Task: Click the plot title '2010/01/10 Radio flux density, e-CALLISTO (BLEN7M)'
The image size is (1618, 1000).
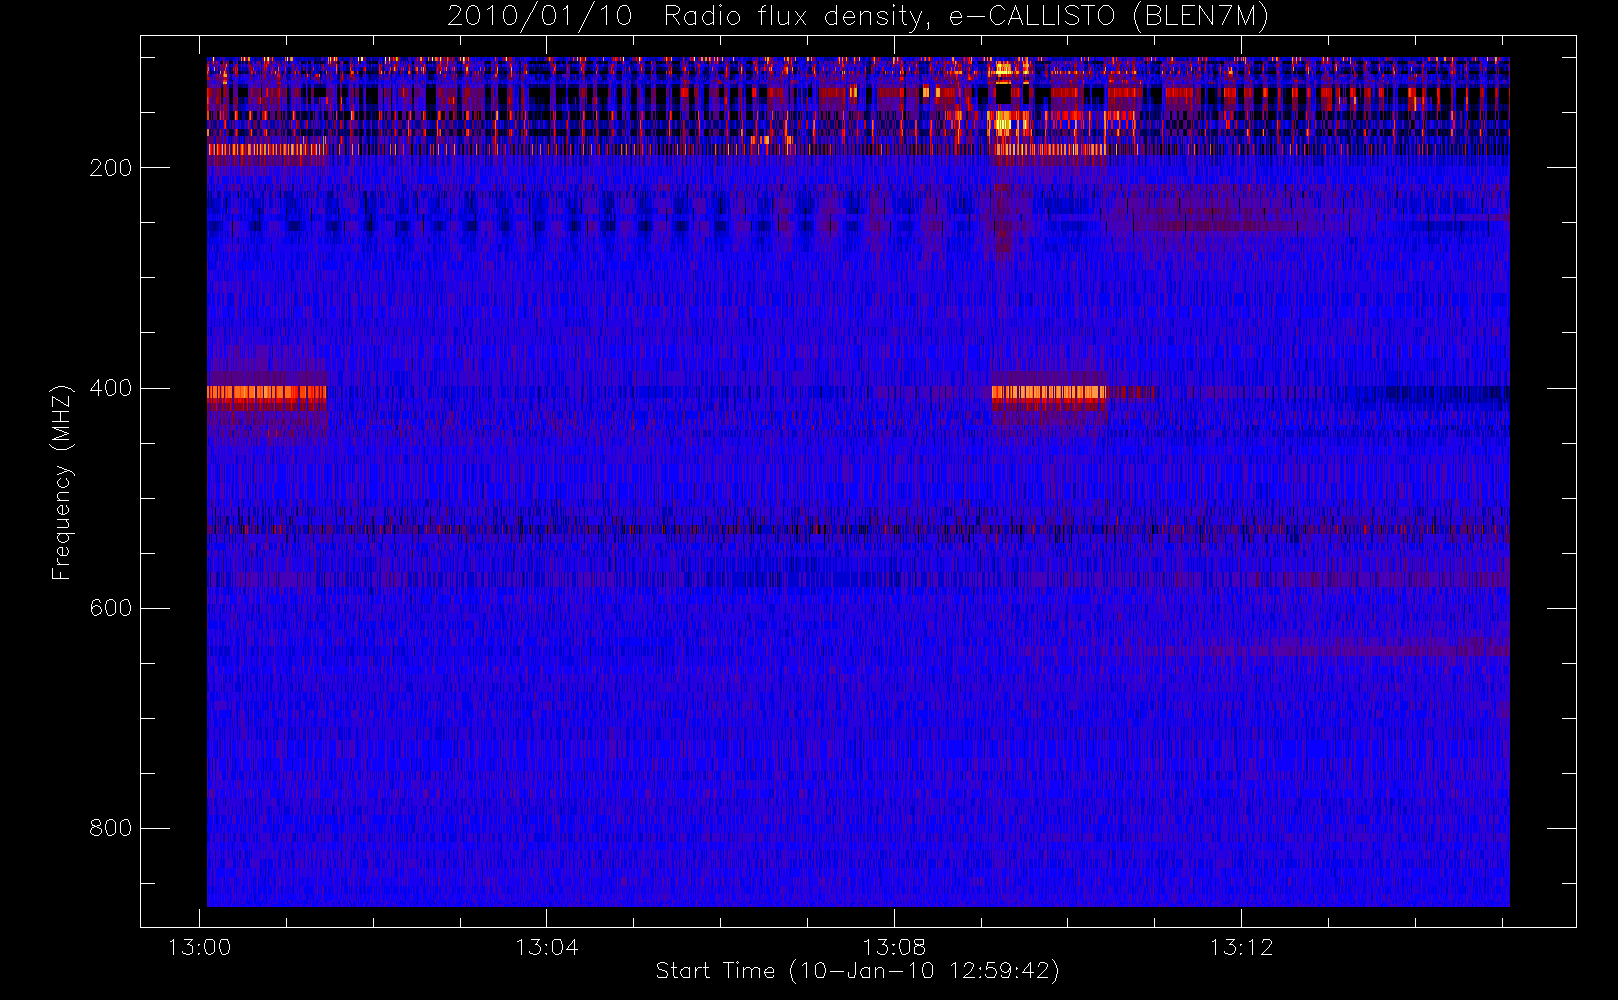Action: coord(857,17)
